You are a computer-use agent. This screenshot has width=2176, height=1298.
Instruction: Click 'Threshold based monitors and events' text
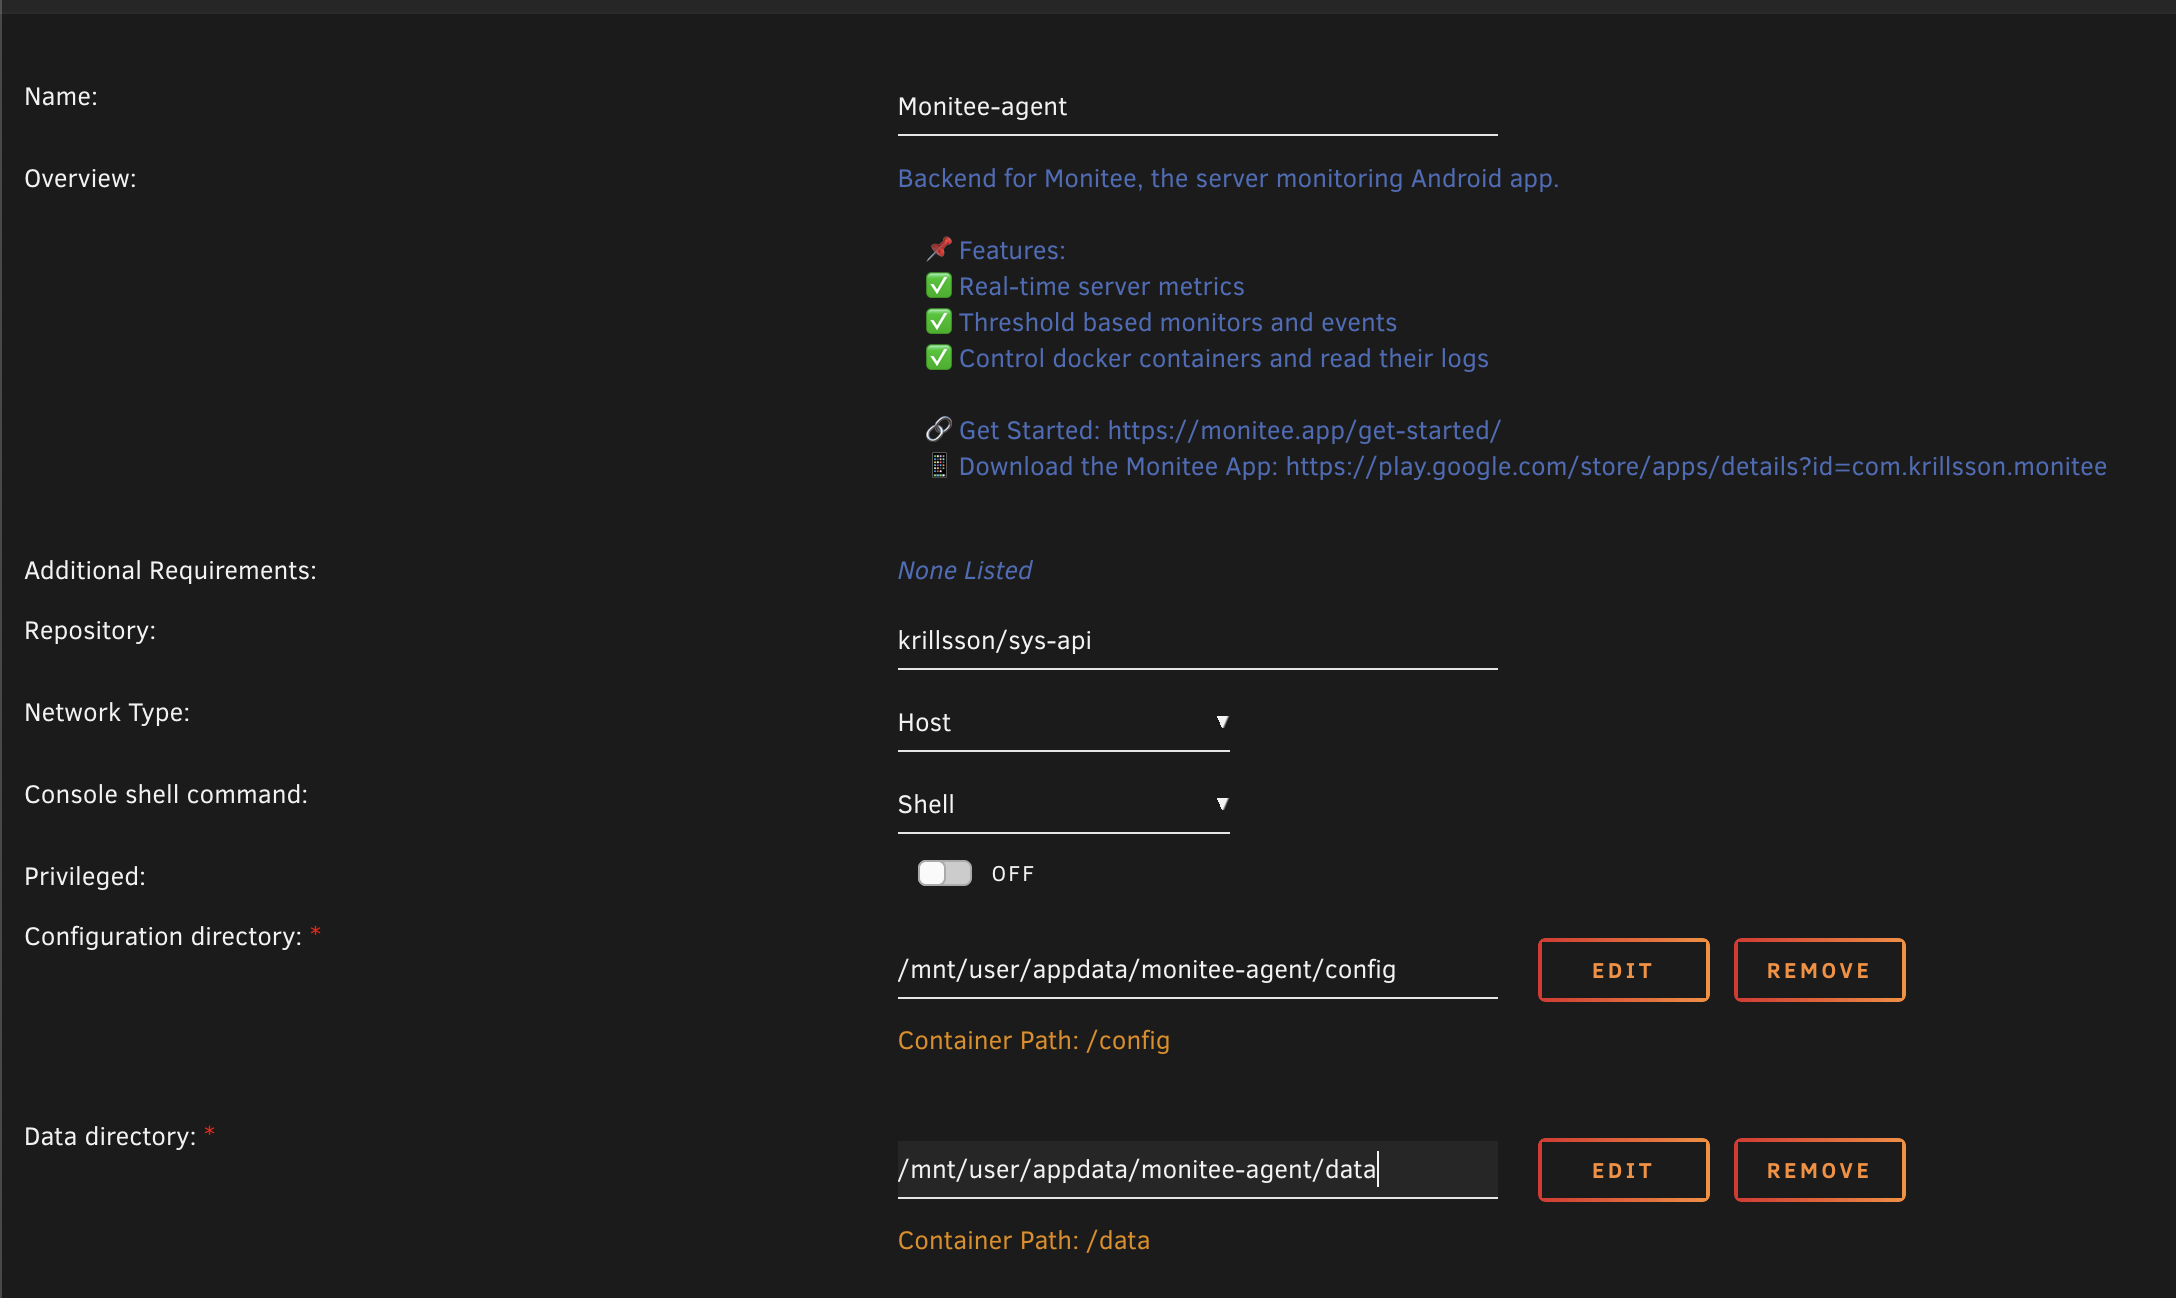point(1178,323)
